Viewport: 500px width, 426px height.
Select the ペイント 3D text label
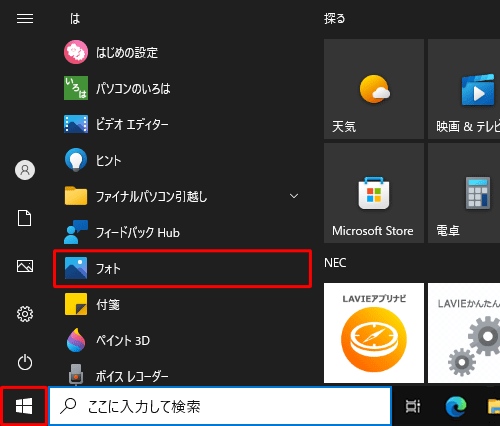coord(123,340)
